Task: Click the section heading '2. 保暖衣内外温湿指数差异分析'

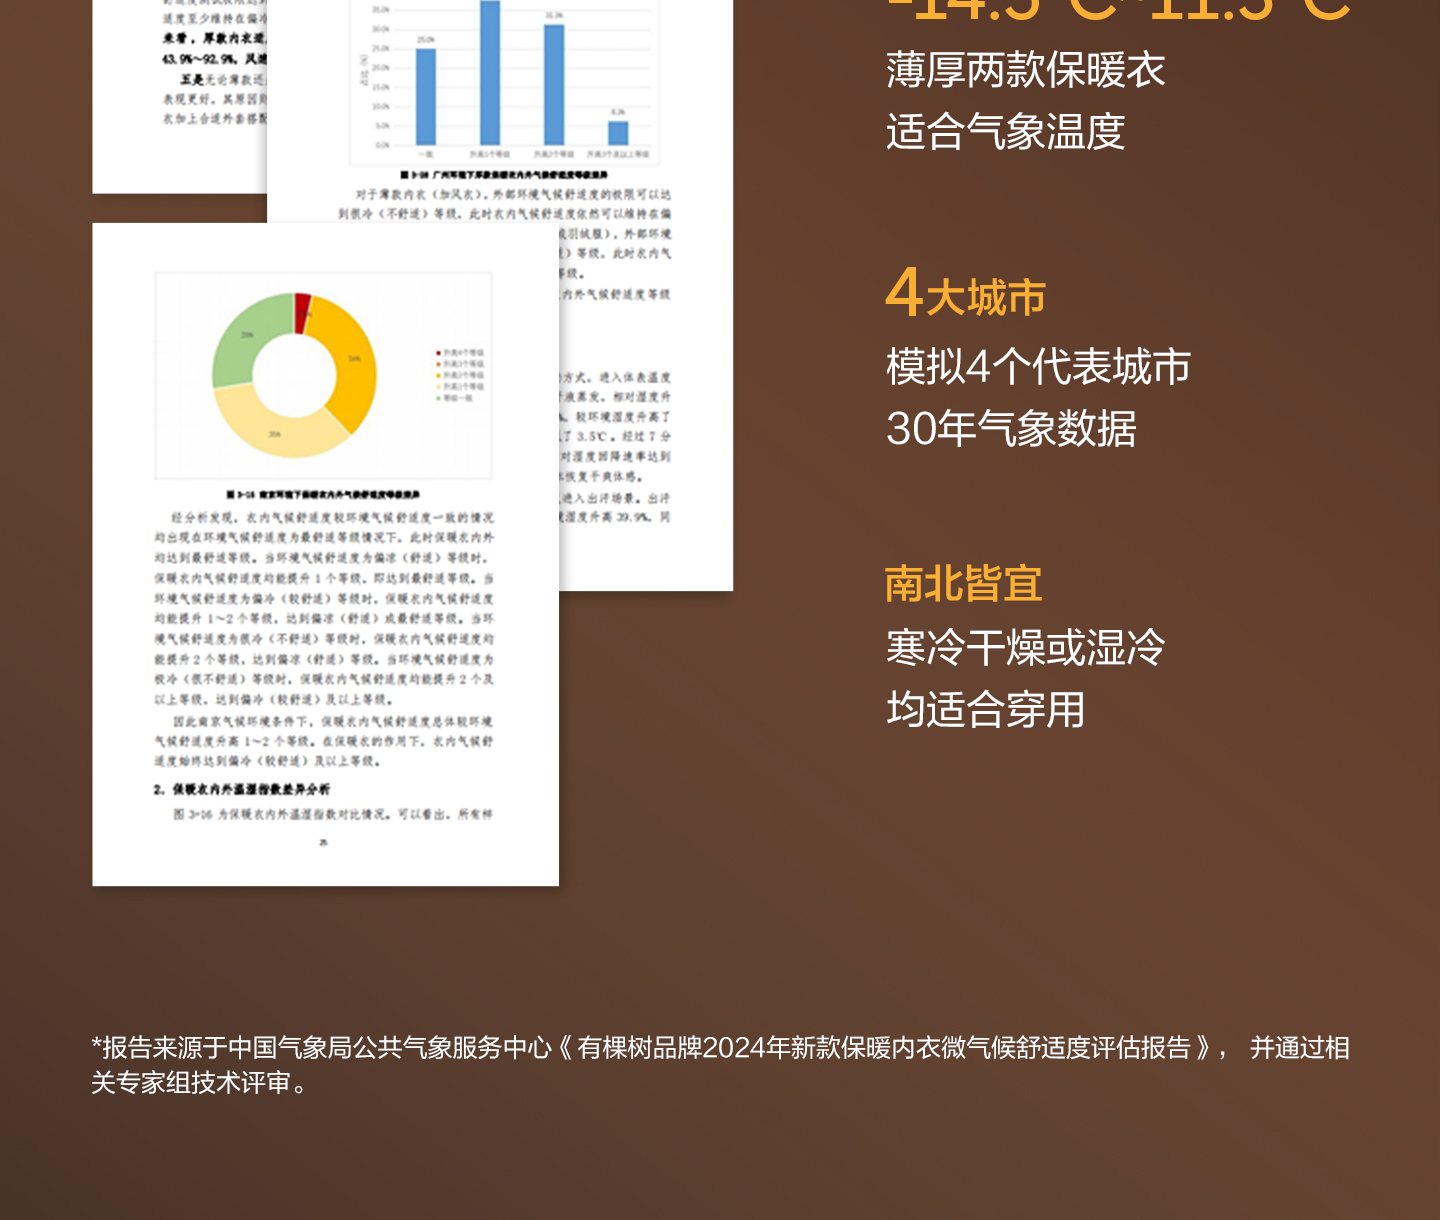Action: [x=241, y=790]
